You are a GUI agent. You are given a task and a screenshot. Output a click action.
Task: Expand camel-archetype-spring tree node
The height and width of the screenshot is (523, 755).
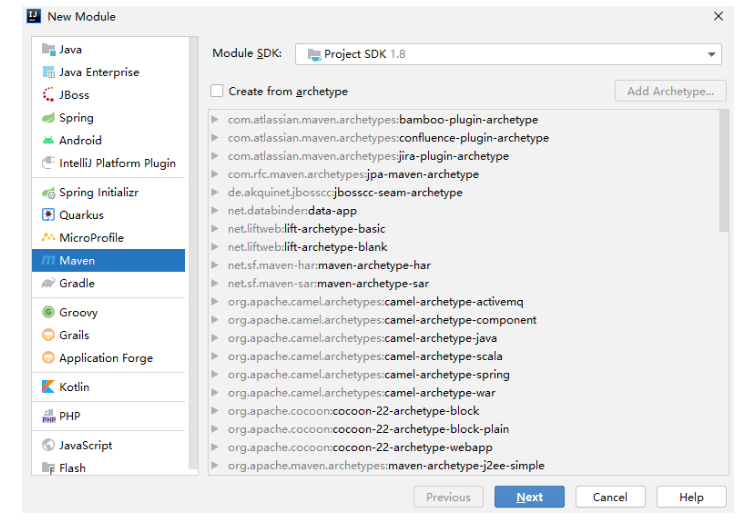click(x=215, y=375)
